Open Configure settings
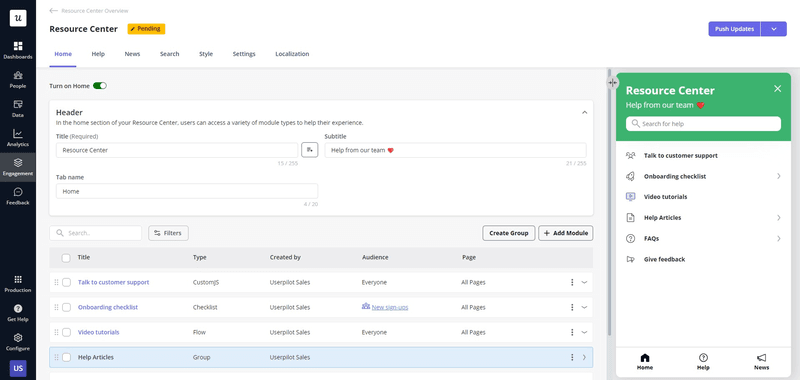This screenshot has height=380, width=800. tap(18, 342)
